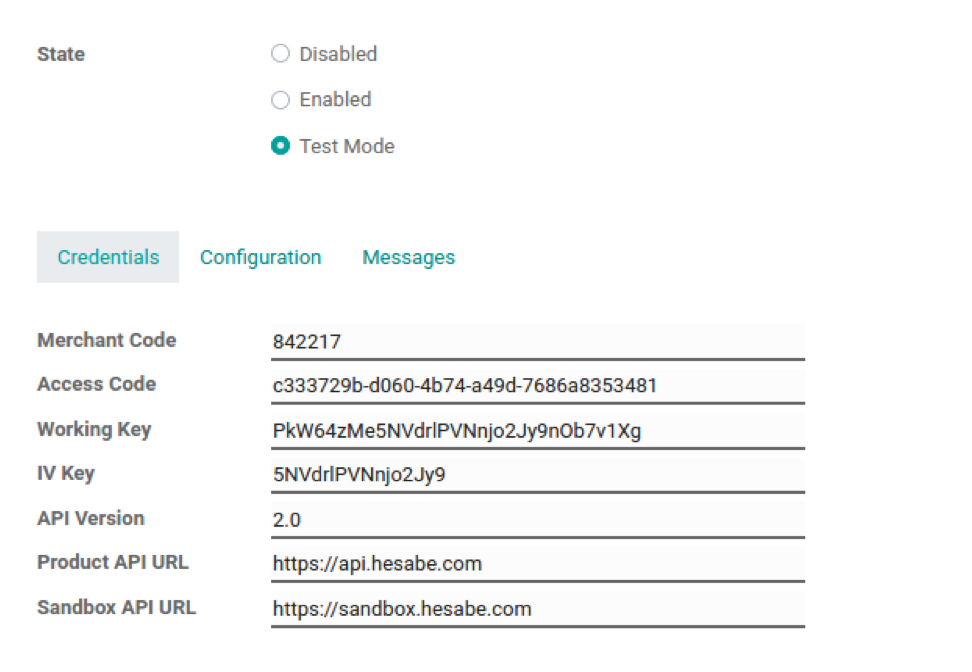Go to the Messages tab
This screenshot has width=972, height=672.
[408, 257]
